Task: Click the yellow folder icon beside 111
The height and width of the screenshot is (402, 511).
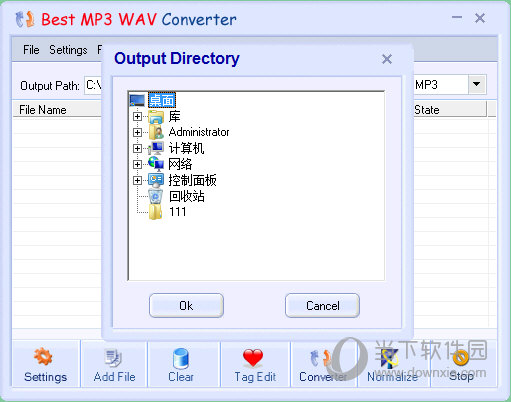Action: tap(156, 212)
